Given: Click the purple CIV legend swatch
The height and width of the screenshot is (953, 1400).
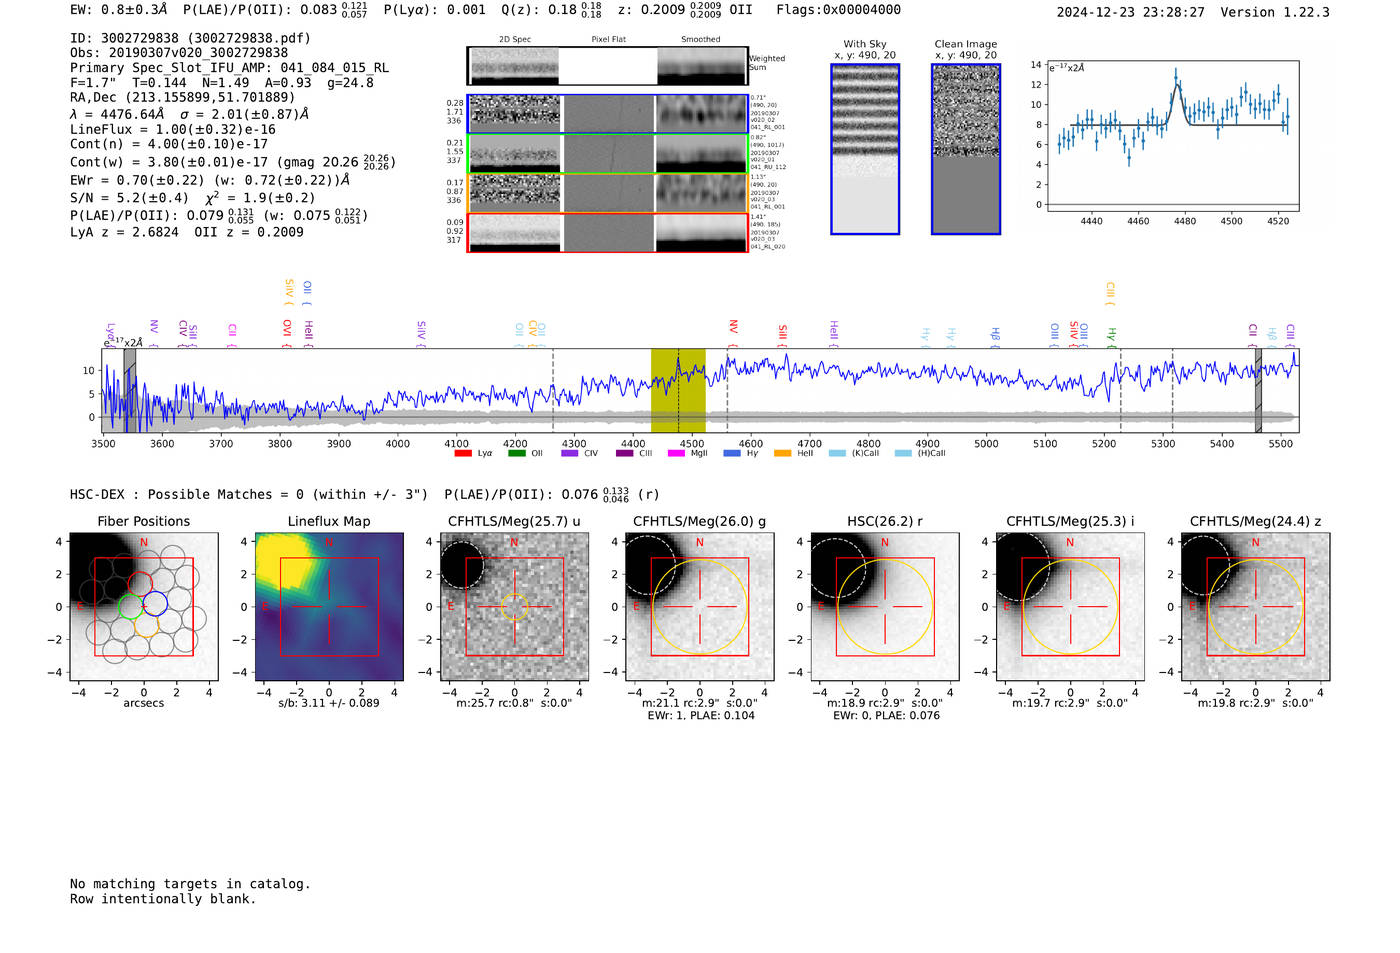Looking at the screenshot, I should click(x=569, y=454).
